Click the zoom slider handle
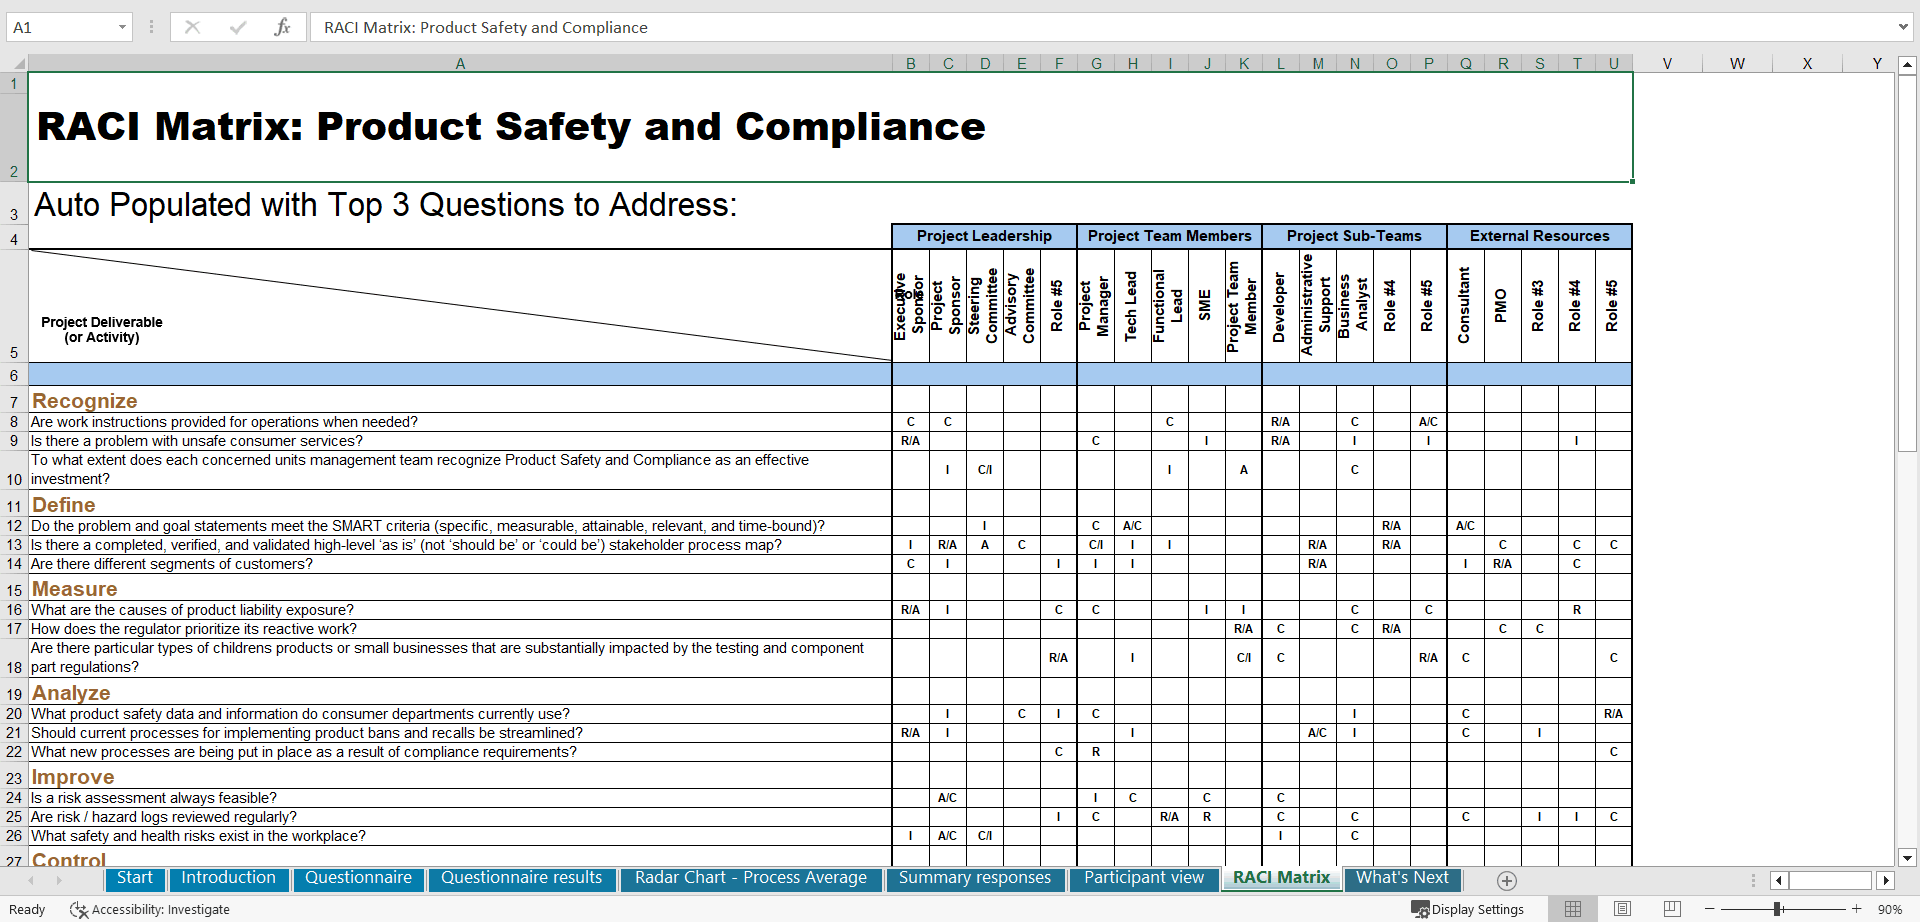The width and height of the screenshot is (1920, 922). click(x=1779, y=909)
